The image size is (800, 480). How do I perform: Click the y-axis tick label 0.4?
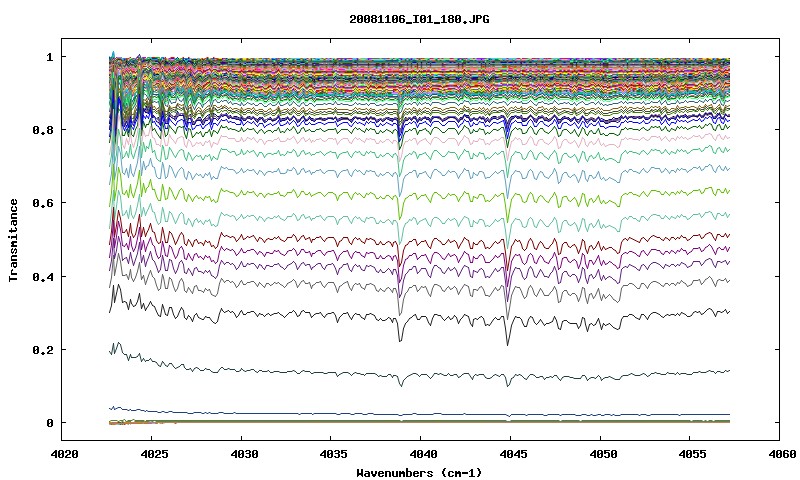click(x=42, y=276)
